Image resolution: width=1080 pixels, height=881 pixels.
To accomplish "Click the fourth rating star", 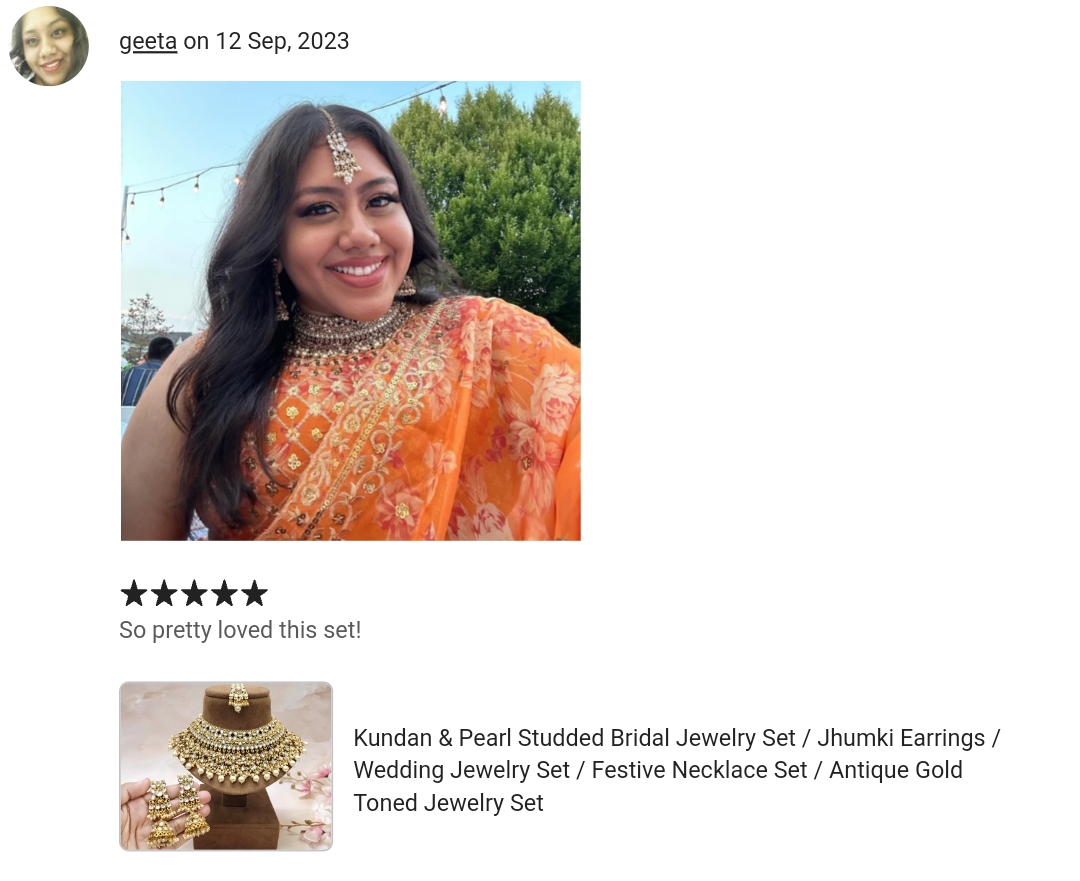I will [x=225, y=593].
